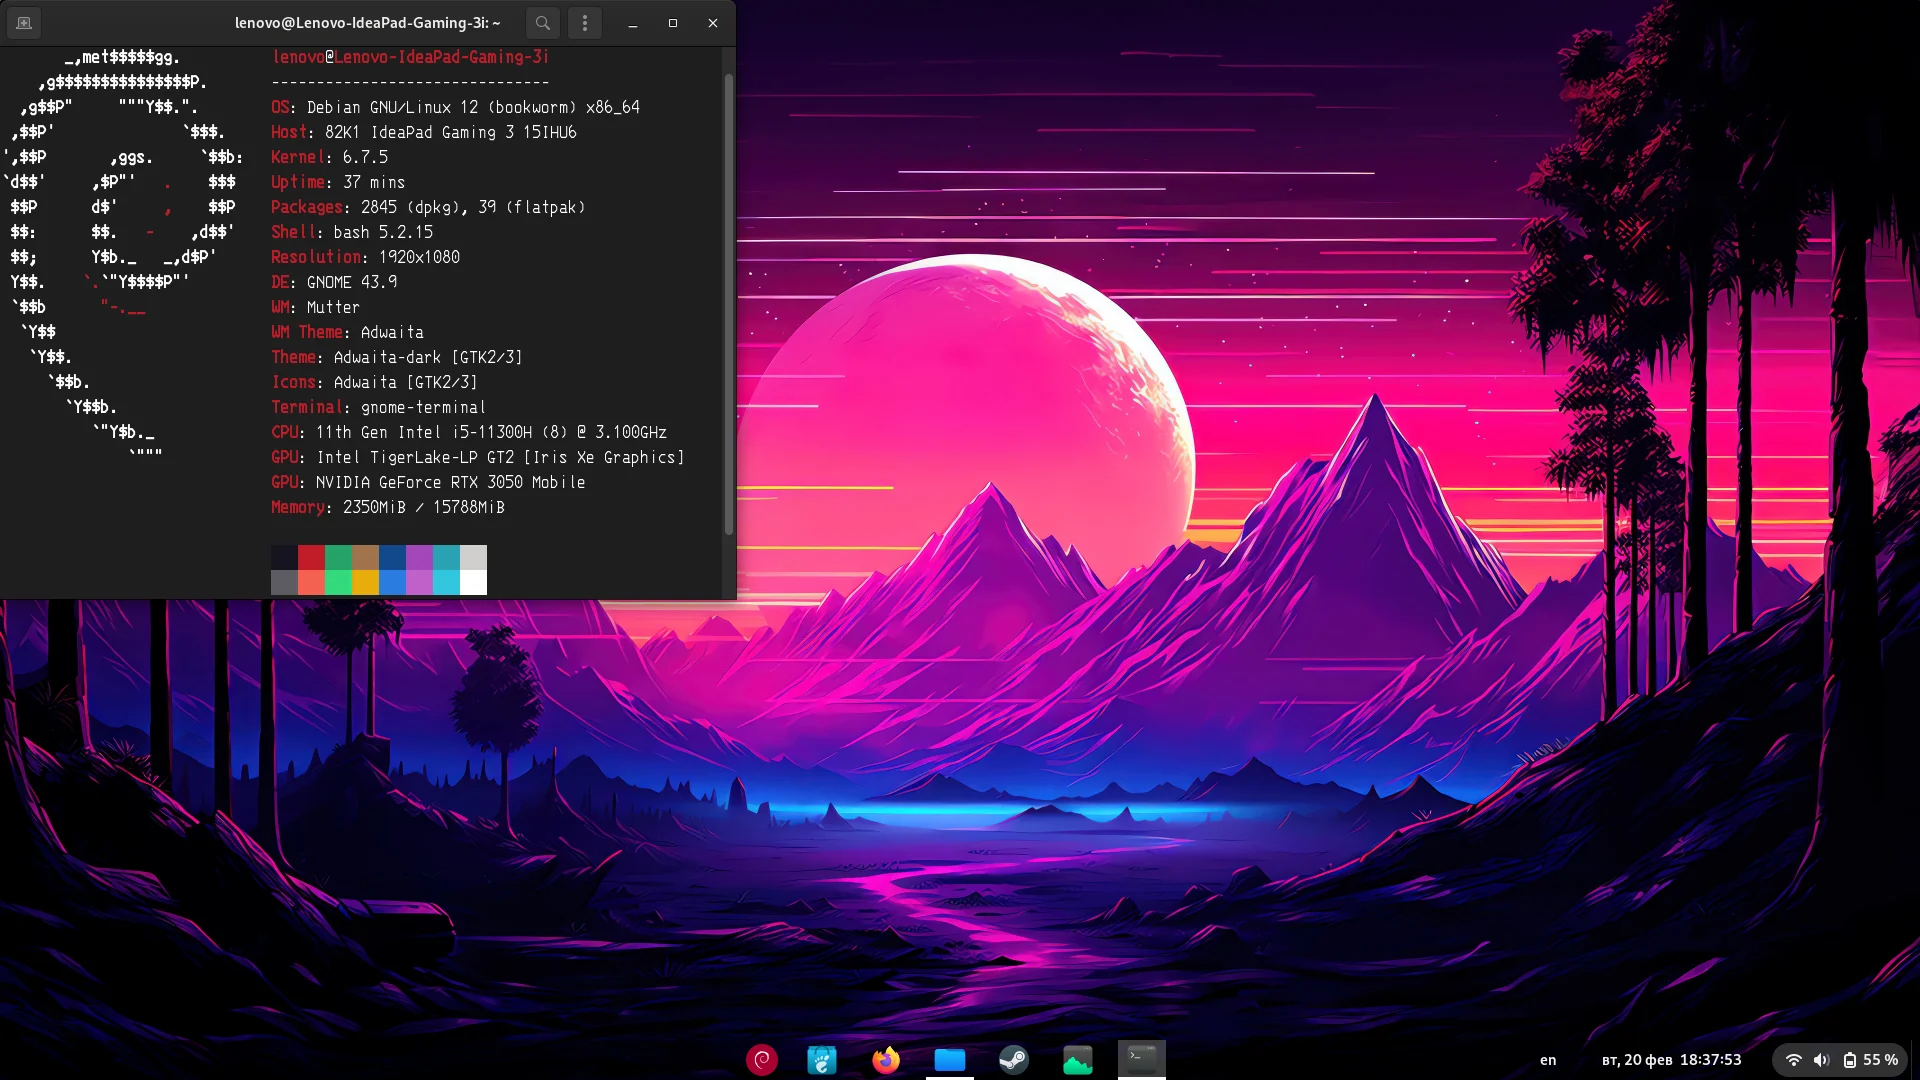This screenshot has width=1920, height=1080.
Task: Click the volume speaker icon
Action: [1821, 1059]
